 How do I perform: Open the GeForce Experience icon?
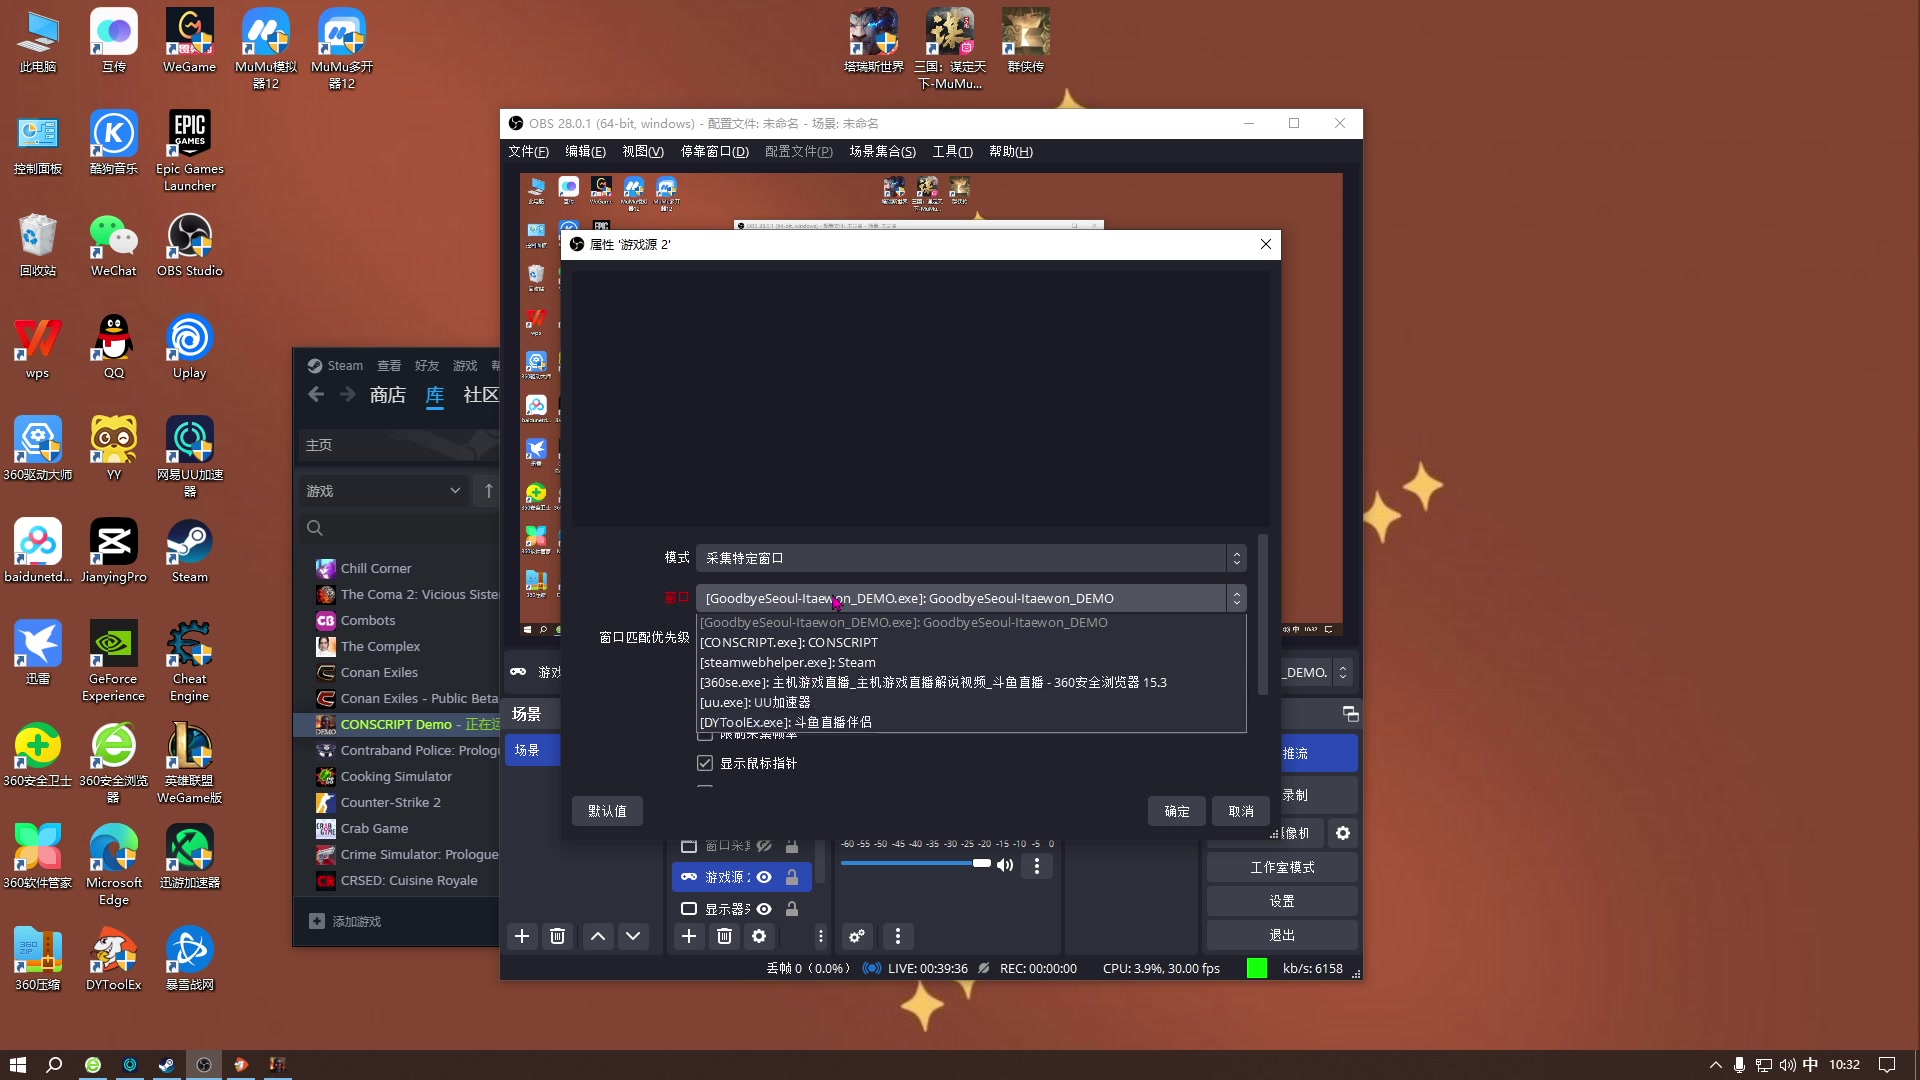point(114,661)
